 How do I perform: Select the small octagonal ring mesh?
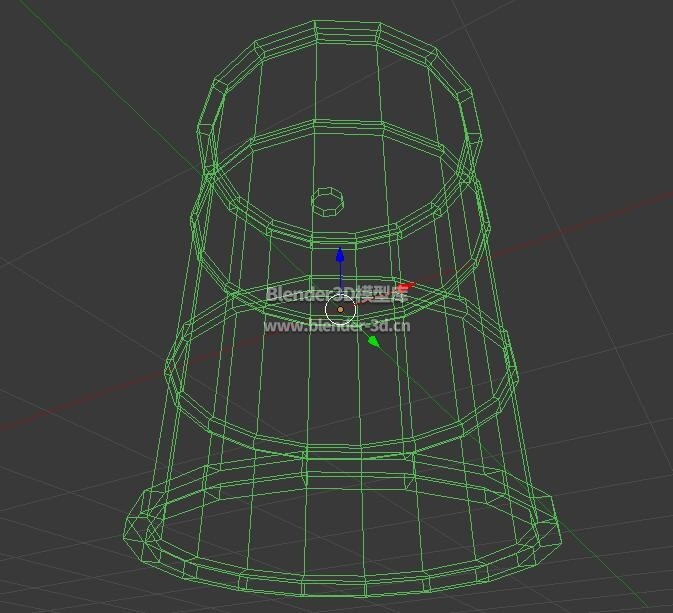coord(327,201)
